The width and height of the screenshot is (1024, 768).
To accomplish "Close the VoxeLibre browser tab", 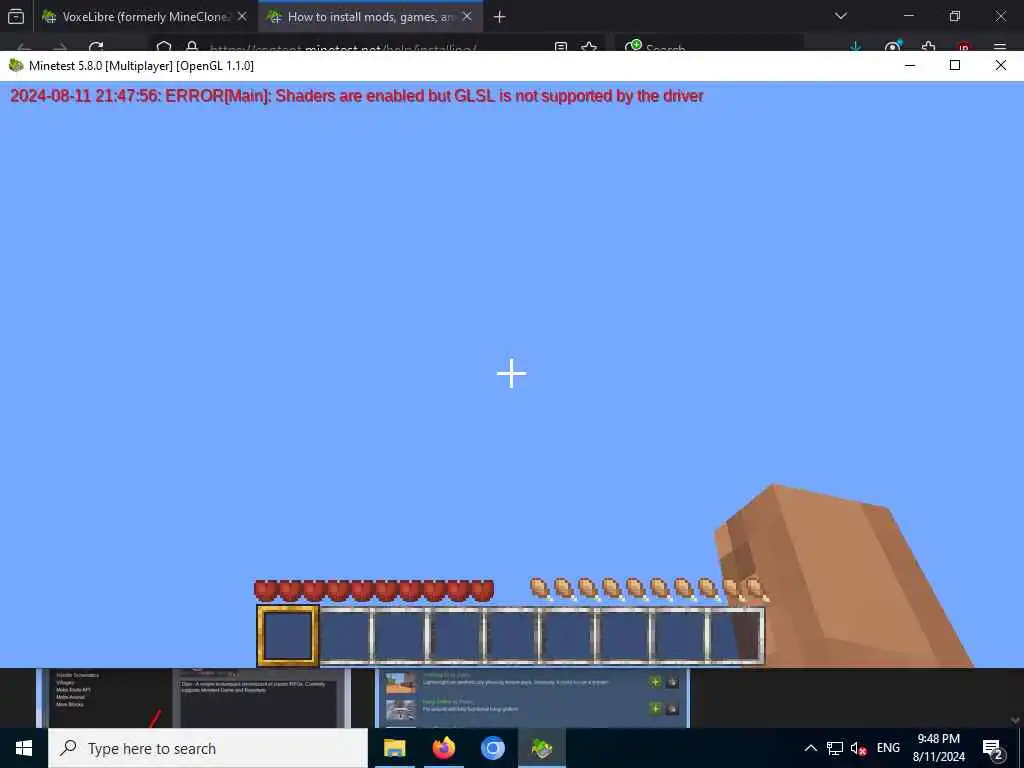I will click(x=242, y=17).
